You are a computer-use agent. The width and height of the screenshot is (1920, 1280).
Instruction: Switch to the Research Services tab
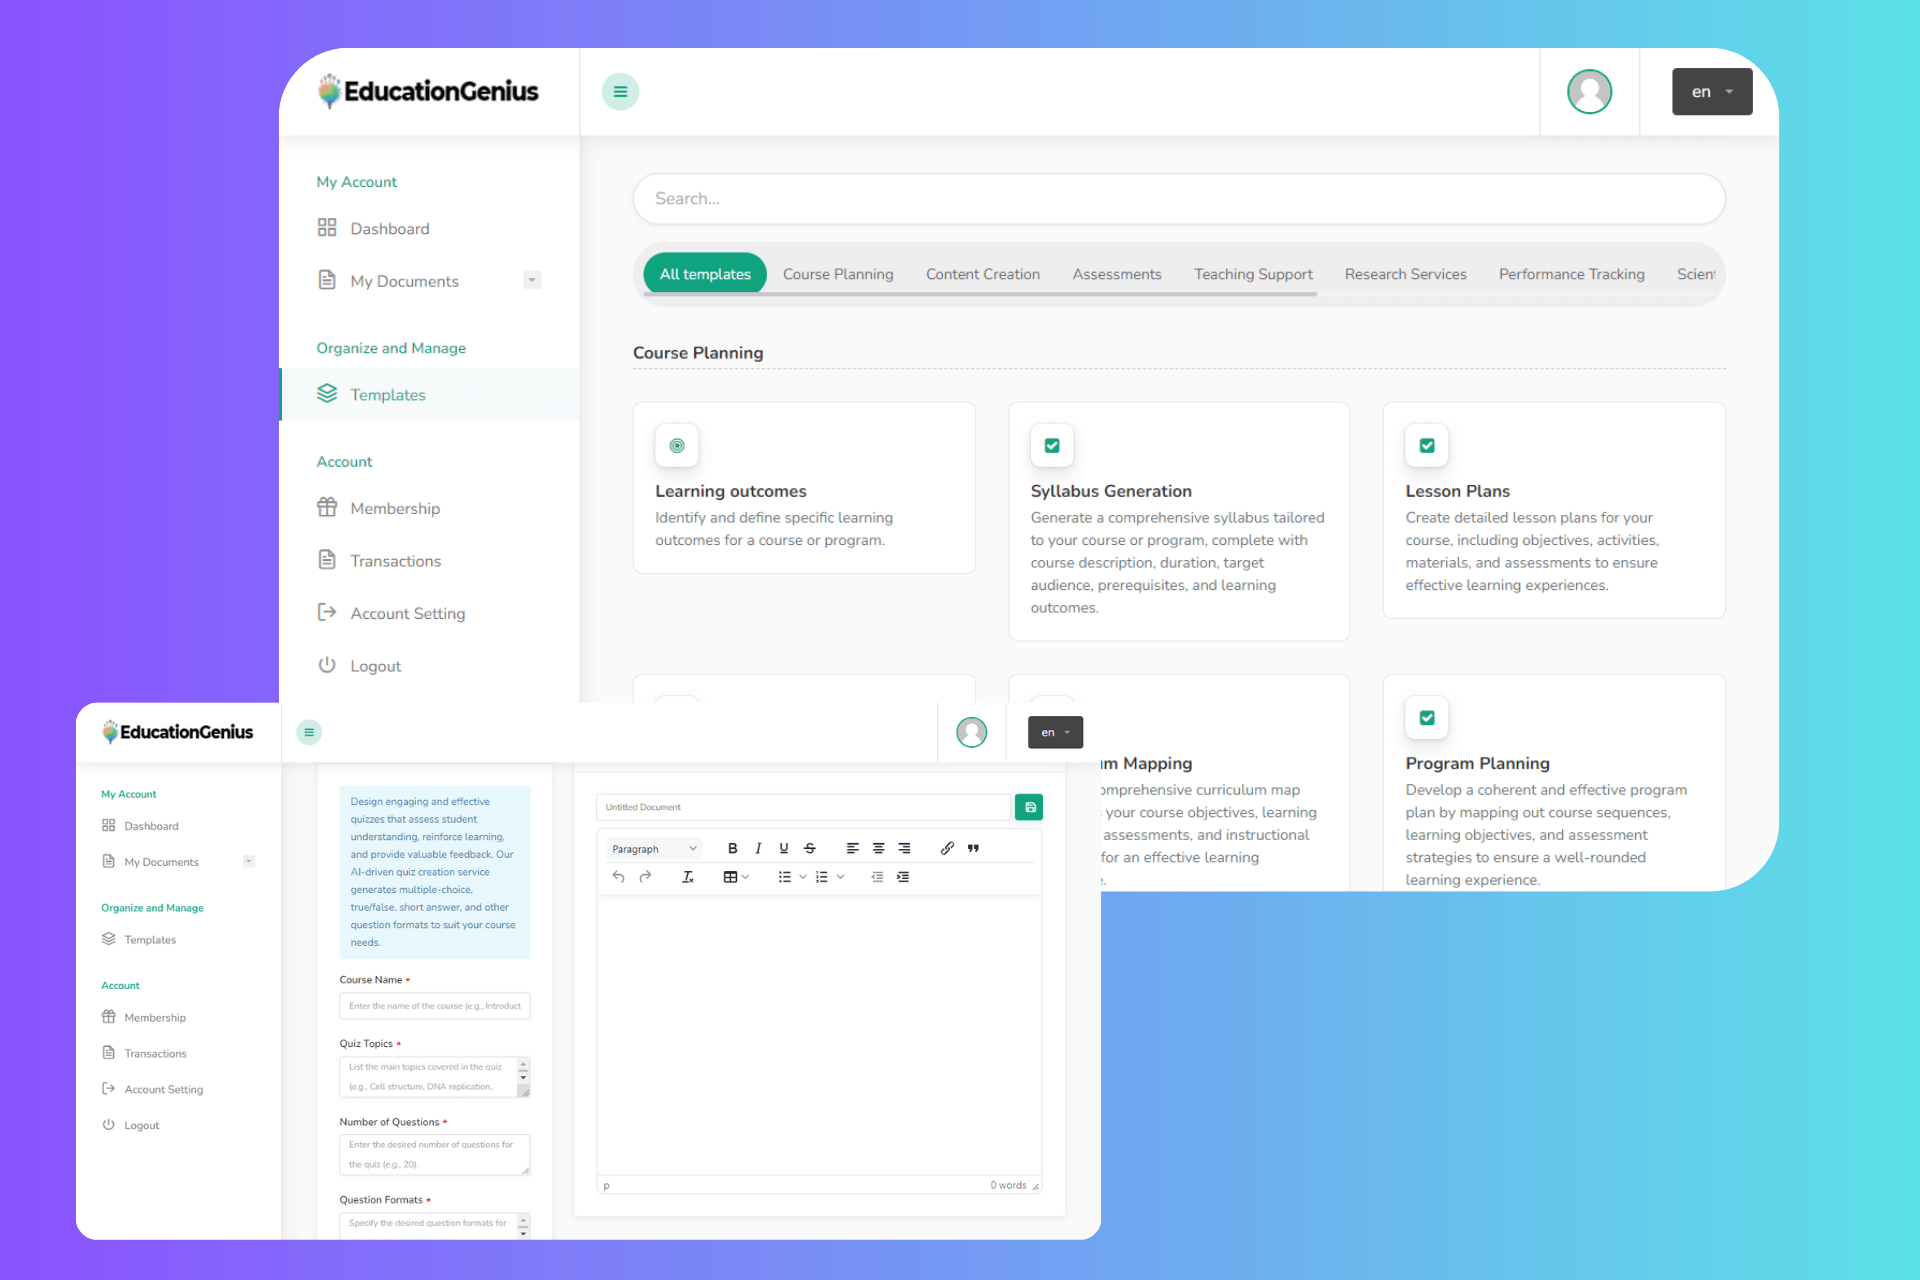[x=1405, y=274]
